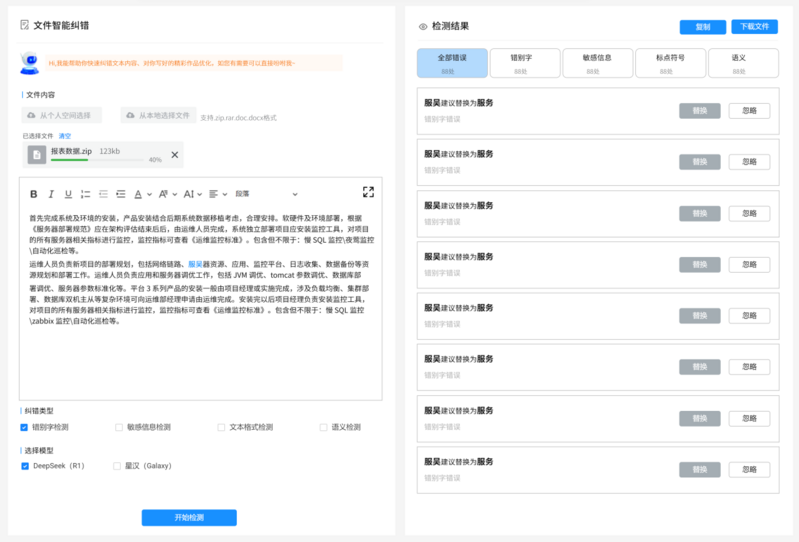
Task: Toggle bold formatting in the editor toolbar
Action: [33, 194]
